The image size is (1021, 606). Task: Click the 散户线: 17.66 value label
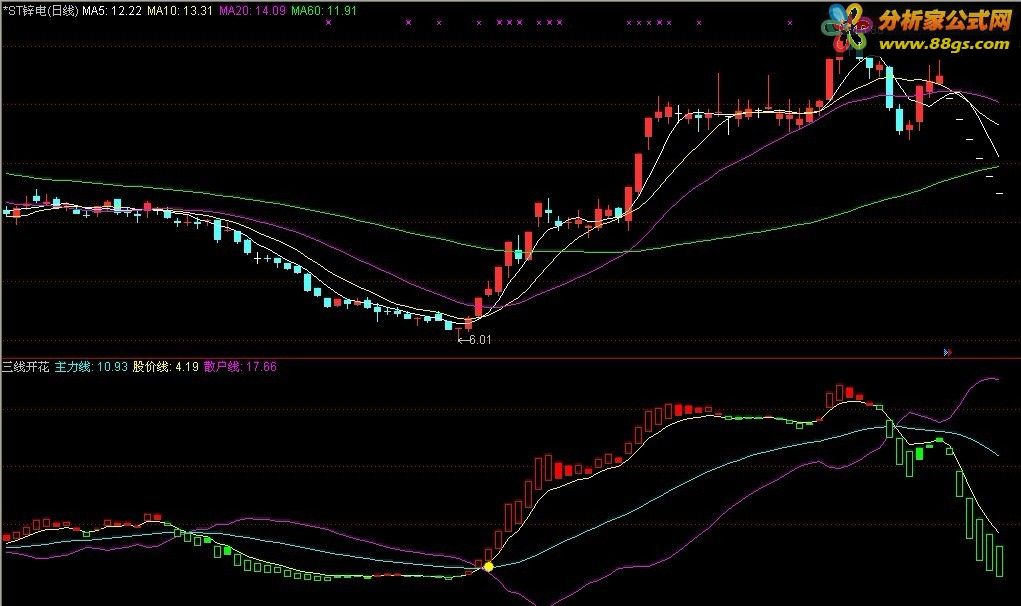click(240, 367)
